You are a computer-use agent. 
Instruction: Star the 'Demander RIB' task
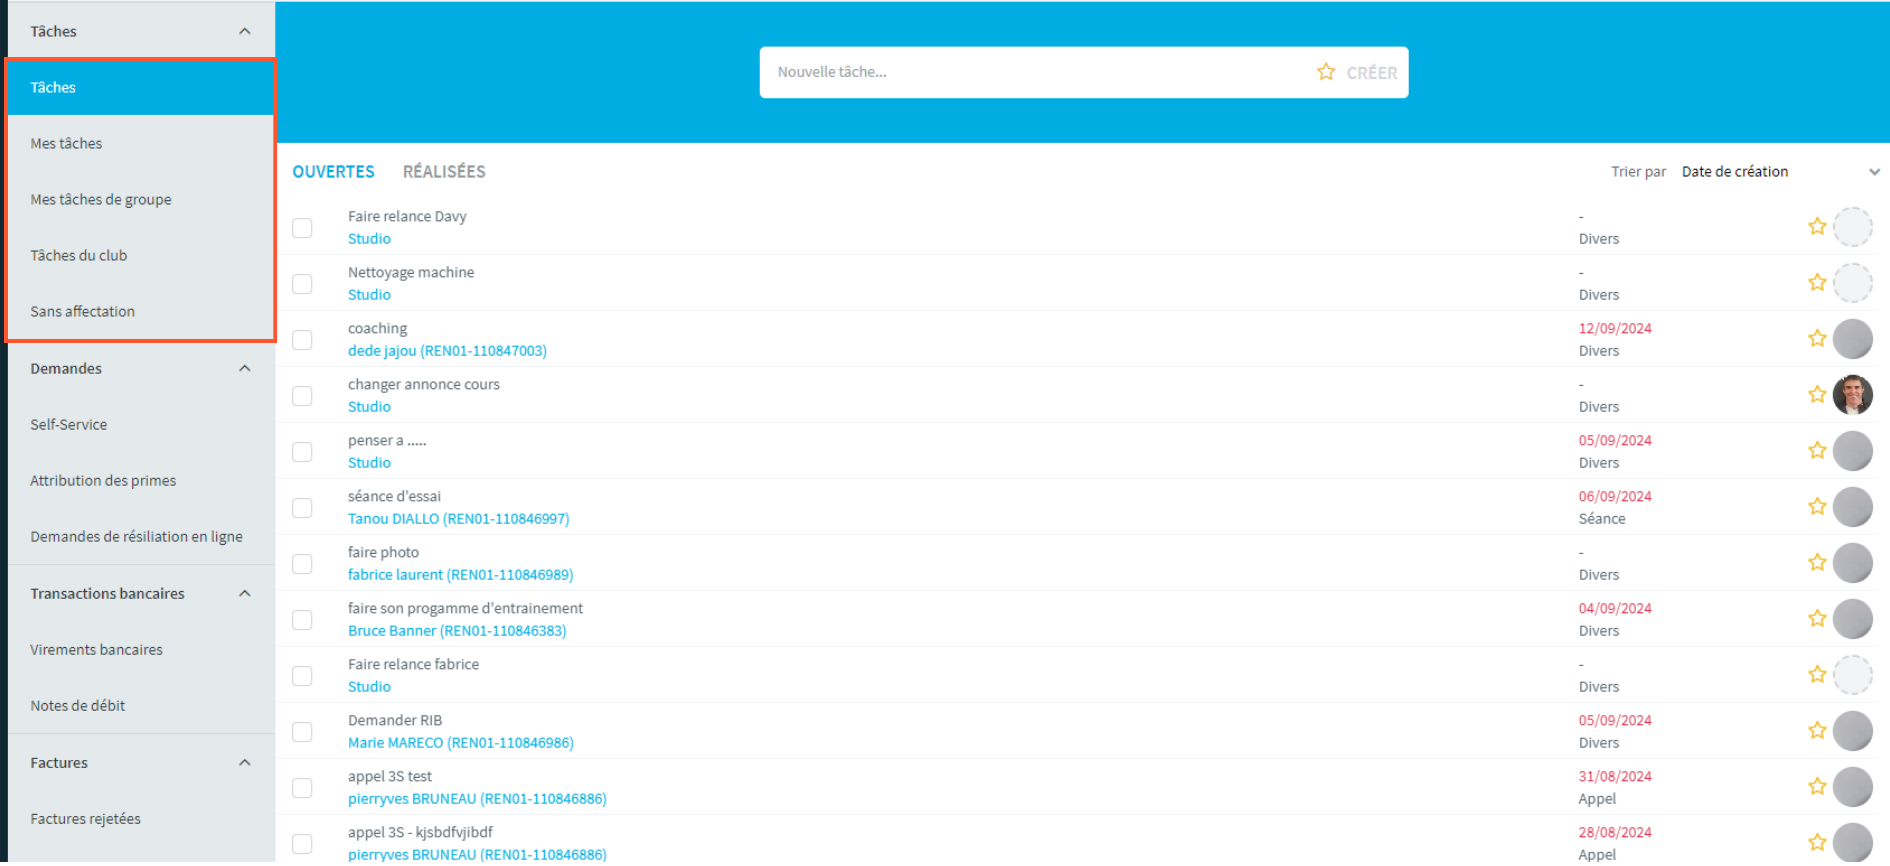[x=1817, y=731]
